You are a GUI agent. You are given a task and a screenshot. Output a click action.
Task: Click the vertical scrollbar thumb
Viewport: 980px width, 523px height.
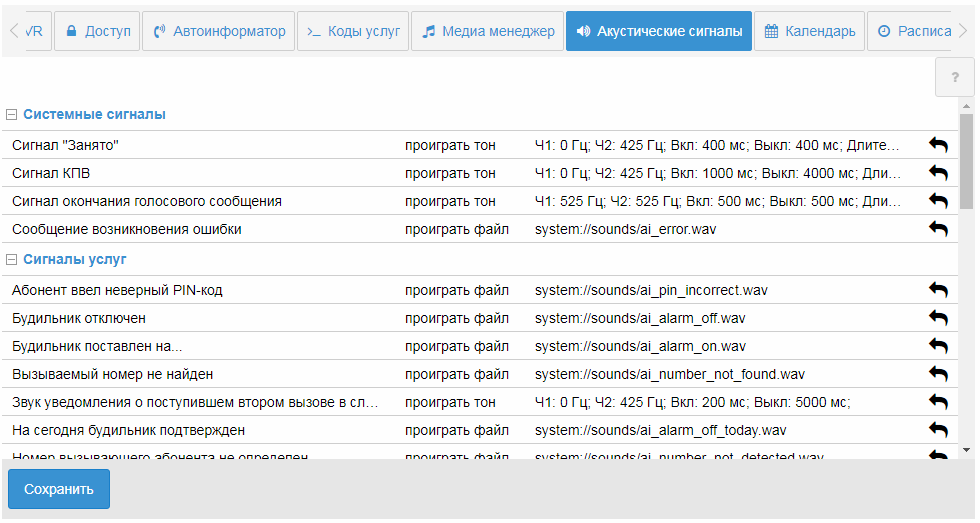(x=966, y=160)
